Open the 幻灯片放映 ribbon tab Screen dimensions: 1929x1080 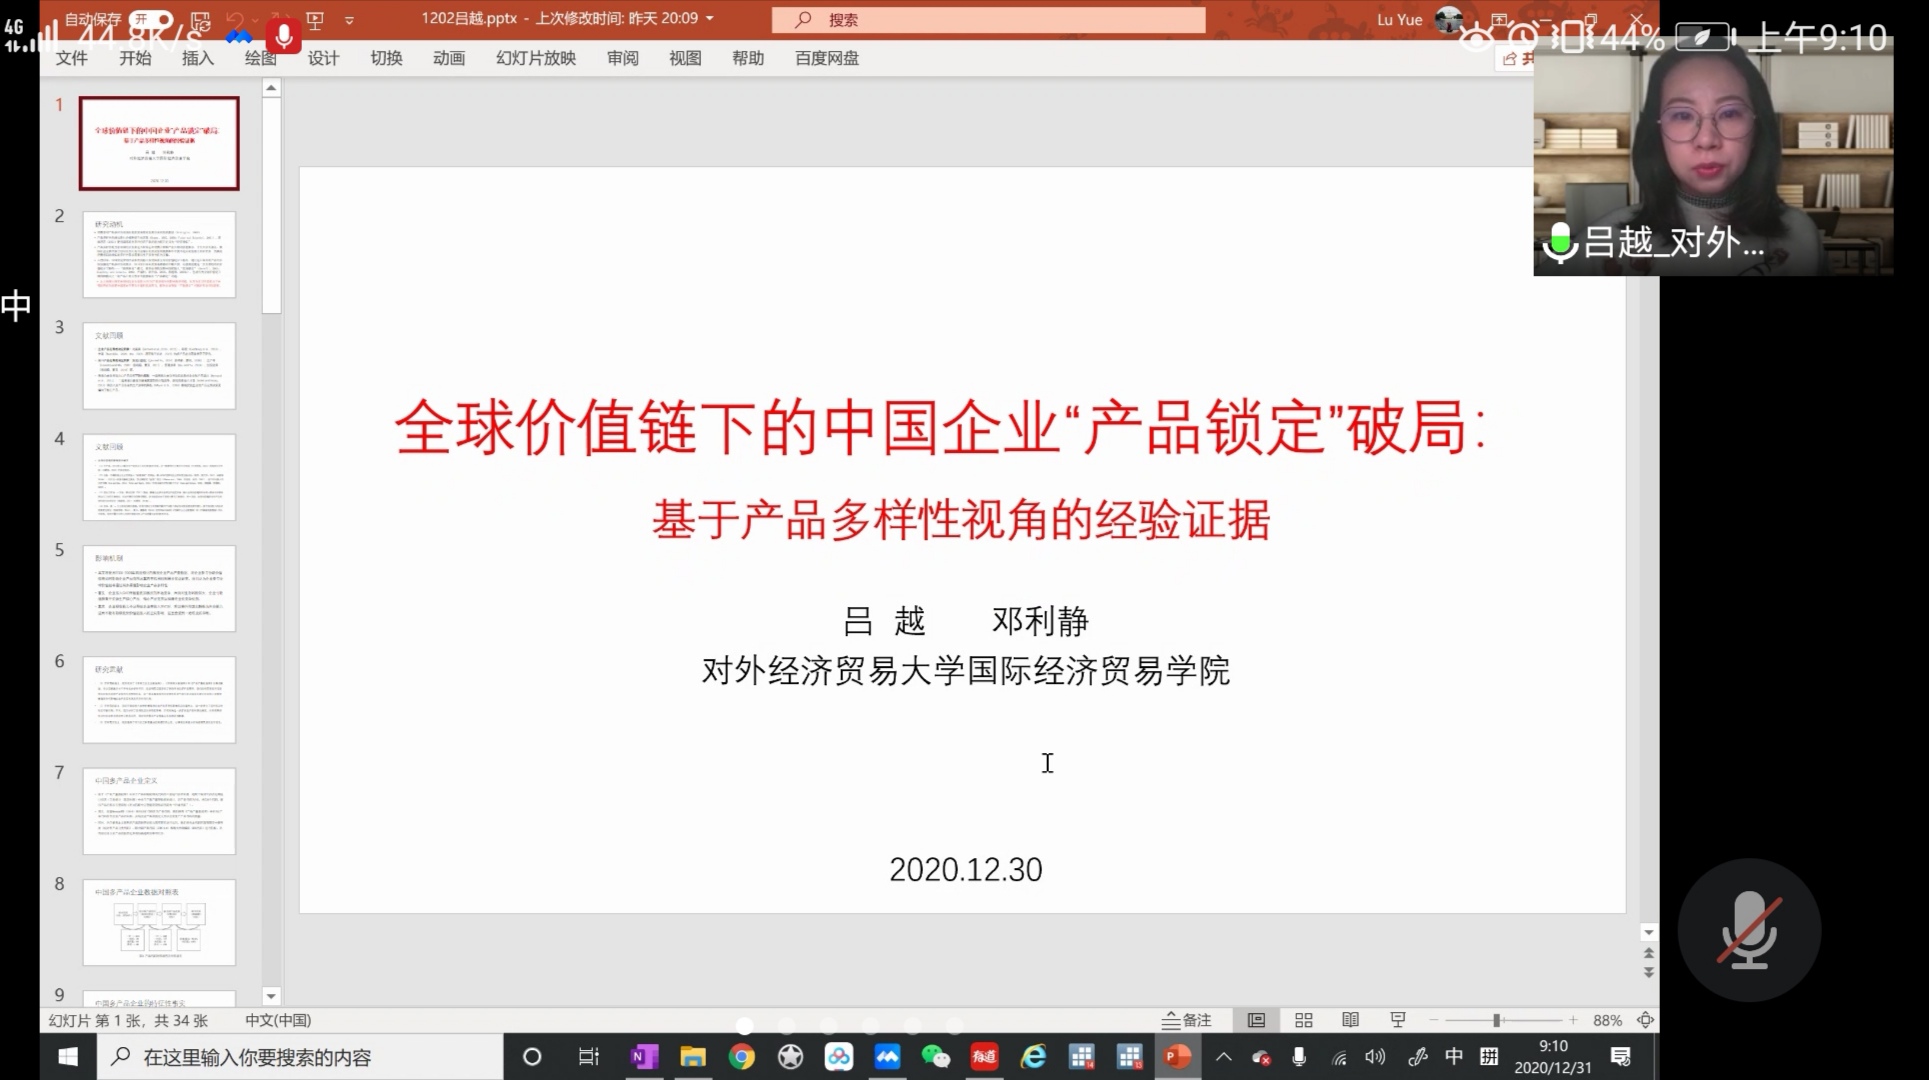(535, 58)
